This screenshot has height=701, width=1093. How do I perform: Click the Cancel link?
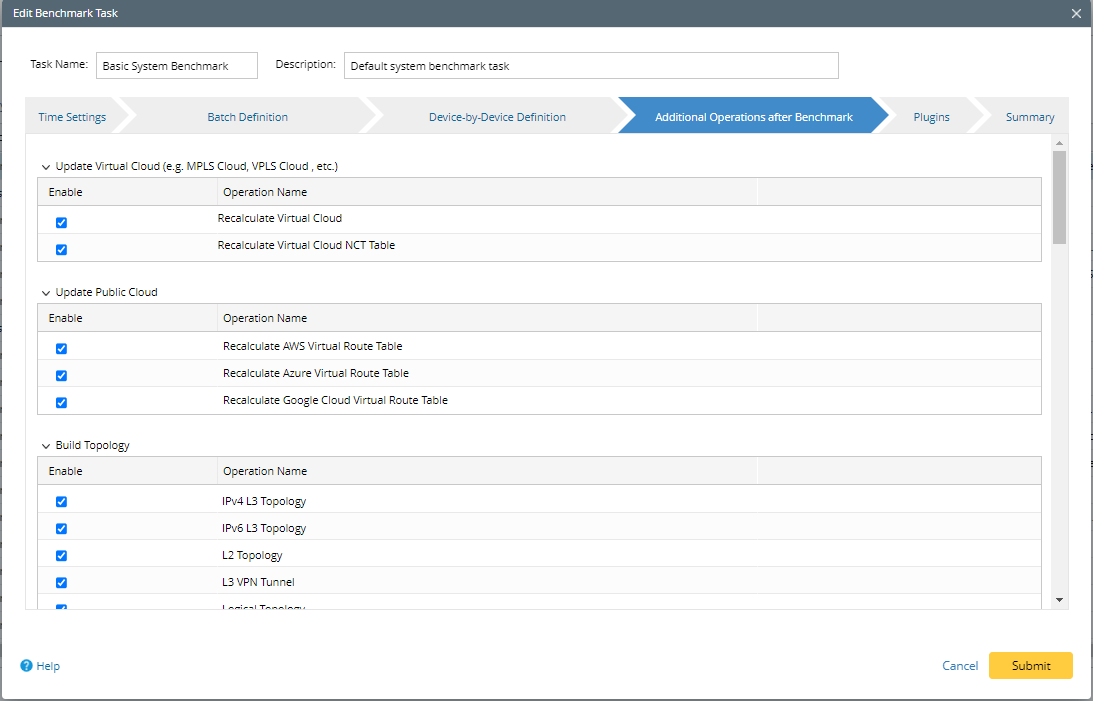[960, 666]
